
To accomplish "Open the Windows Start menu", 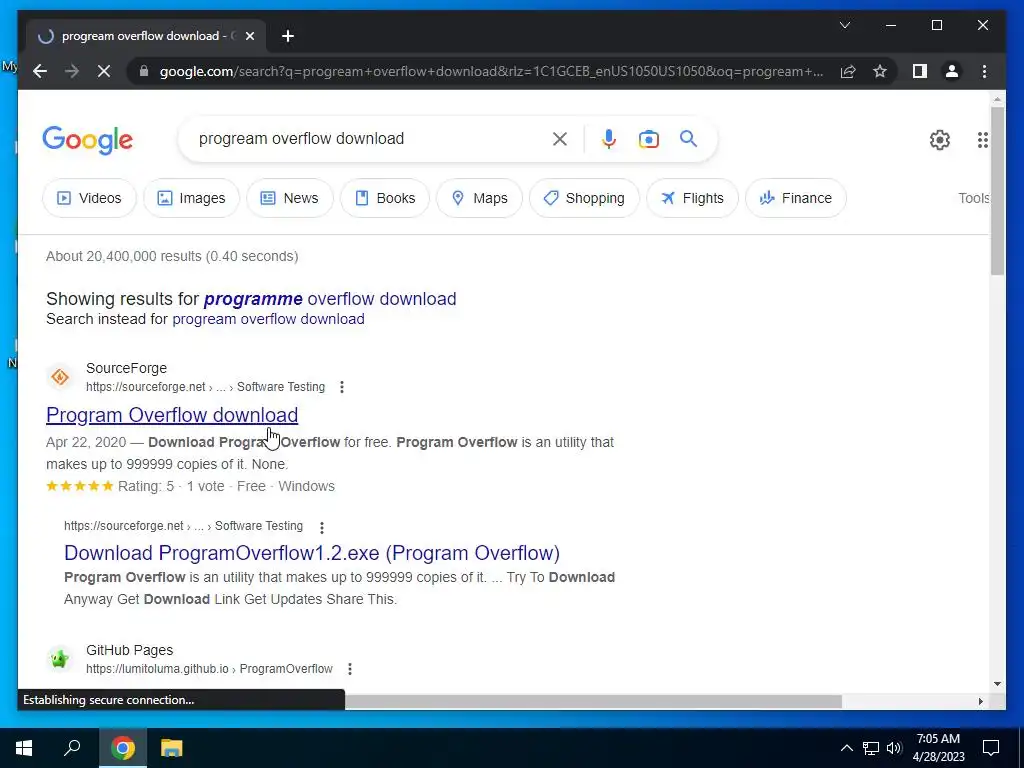I will tap(24, 747).
